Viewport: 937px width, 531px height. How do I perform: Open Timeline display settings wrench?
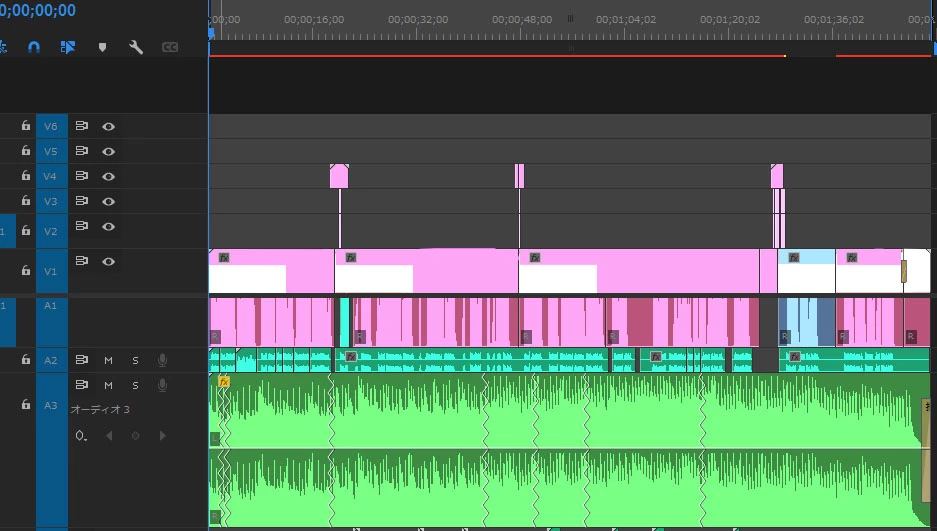click(x=136, y=47)
